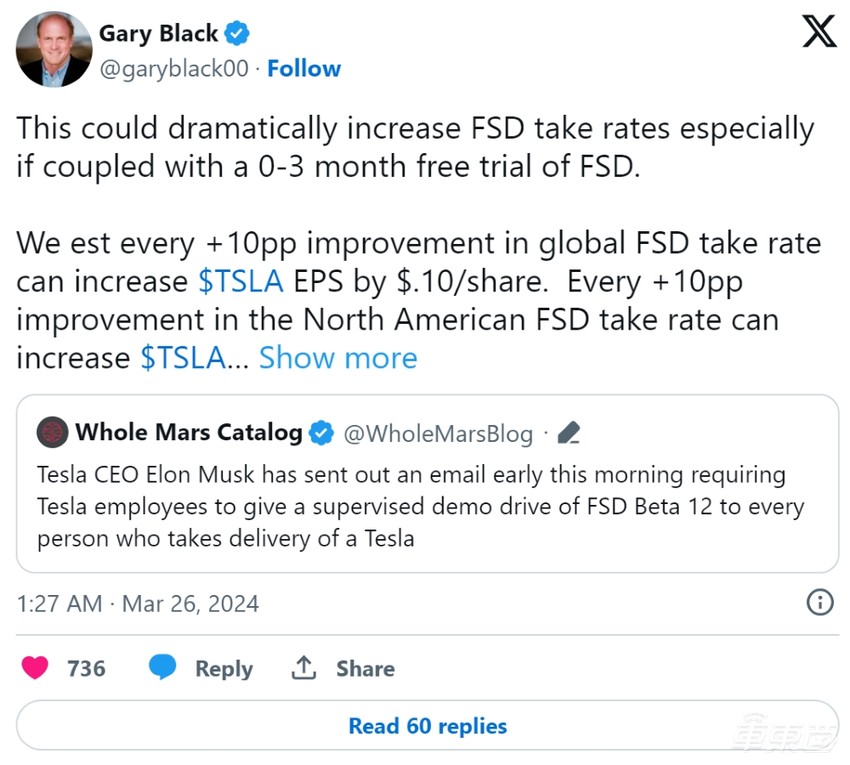
Task: Open the Gary Black display name
Action: pyautogui.click(x=158, y=34)
